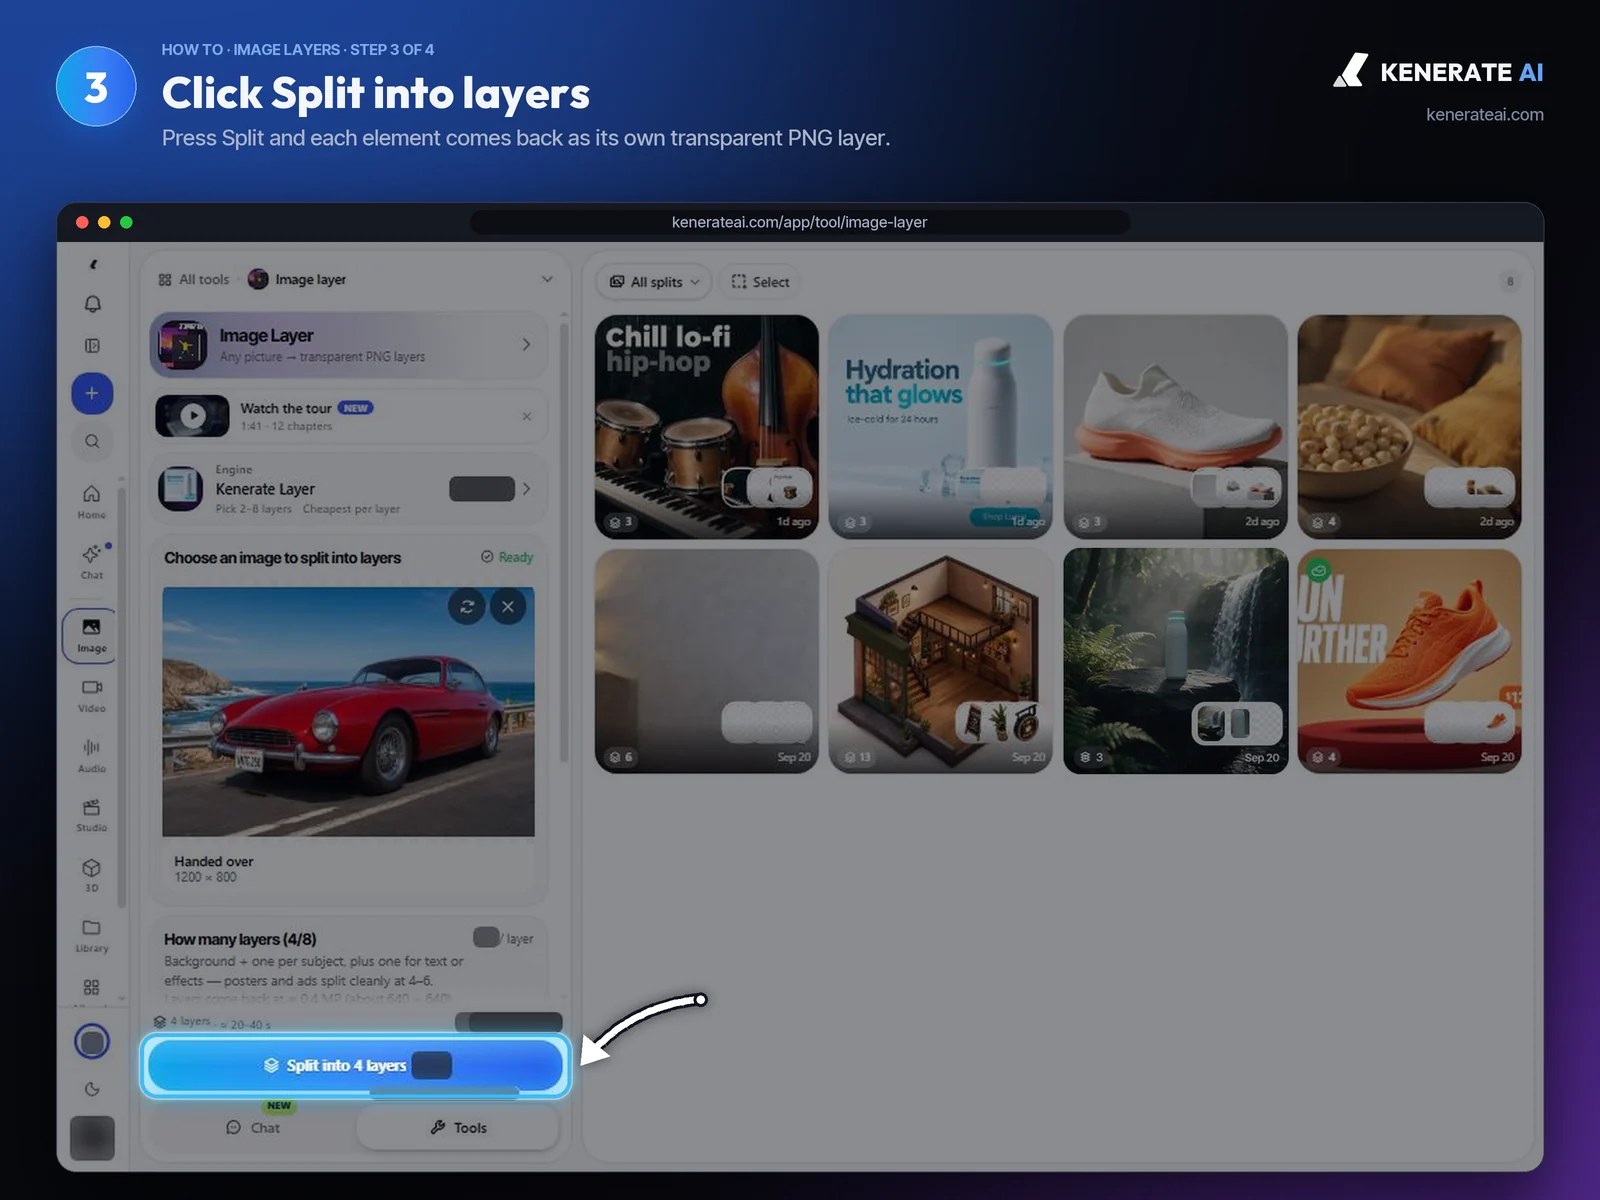Open the Video sidebar section
The height and width of the screenshot is (1200, 1600).
[x=92, y=695]
